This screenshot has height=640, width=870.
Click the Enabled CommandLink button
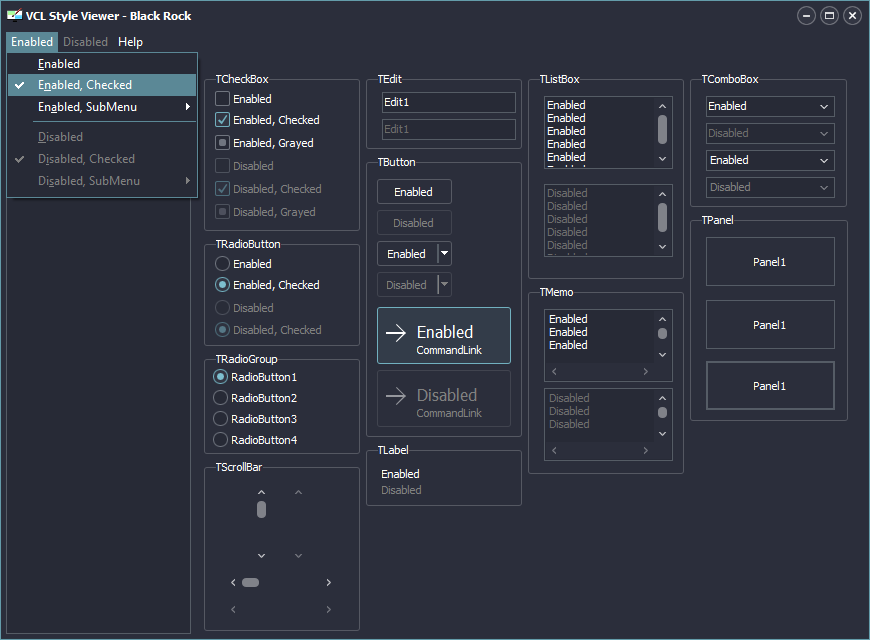pos(444,335)
